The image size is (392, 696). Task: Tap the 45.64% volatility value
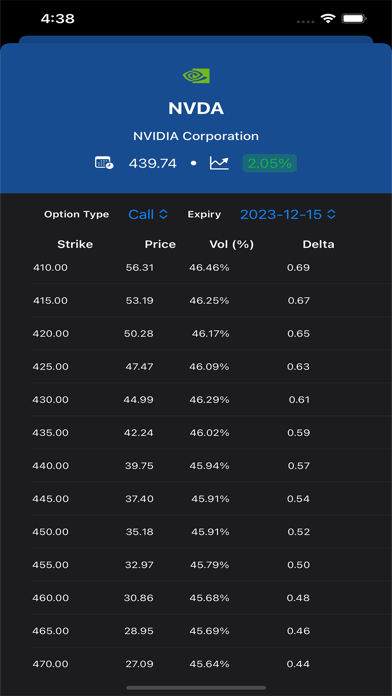tap(210, 664)
